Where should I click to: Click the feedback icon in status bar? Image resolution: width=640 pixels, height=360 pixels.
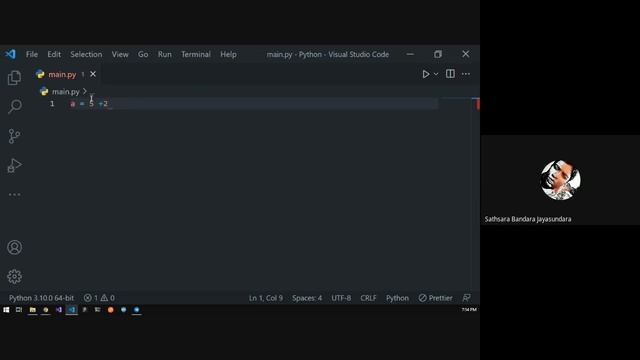(x=466, y=298)
